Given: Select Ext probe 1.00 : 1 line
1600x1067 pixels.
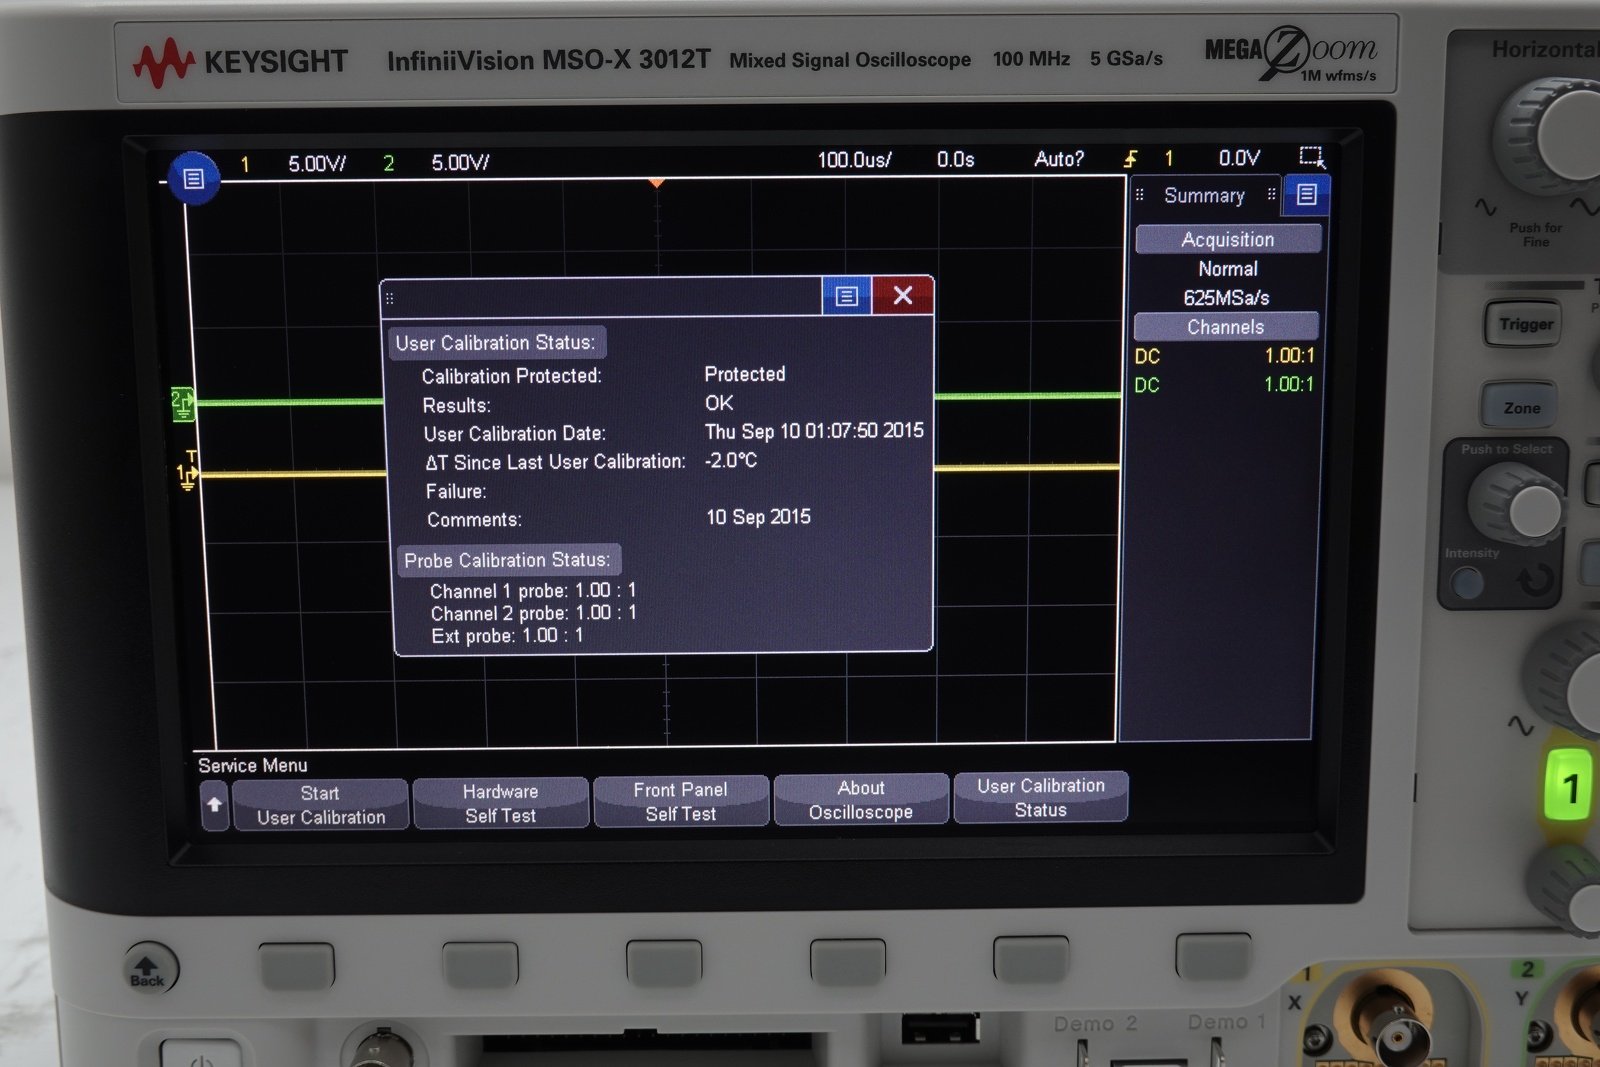Looking at the screenshot, I should pyautogui.click(x=507, y=636).
